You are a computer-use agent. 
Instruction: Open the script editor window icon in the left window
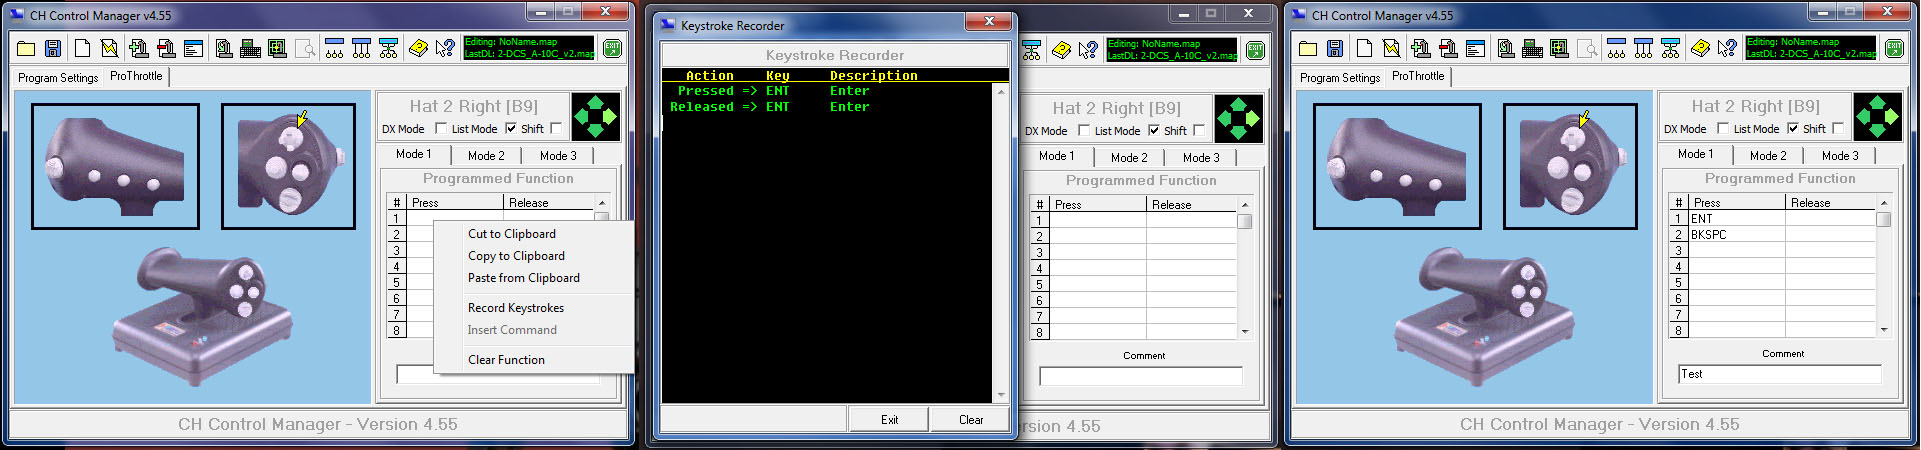pyautogui.click(x=193, y=48)
